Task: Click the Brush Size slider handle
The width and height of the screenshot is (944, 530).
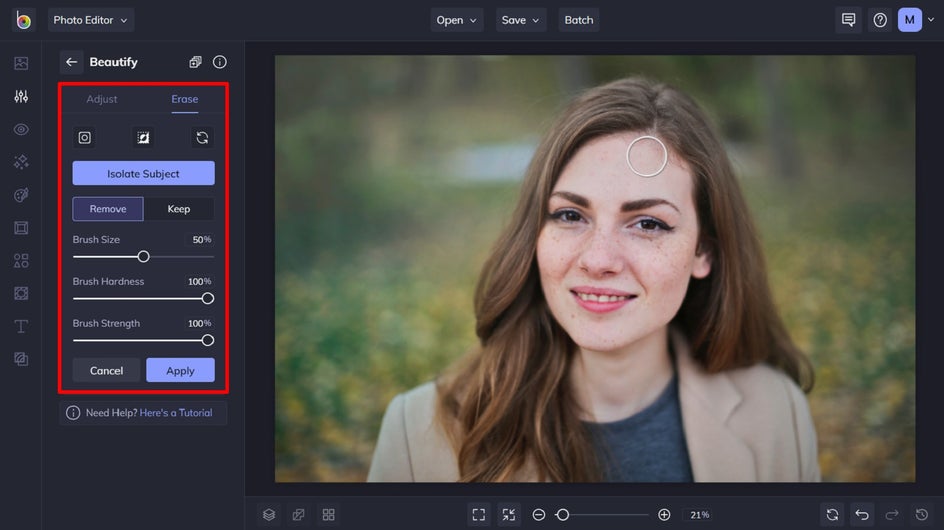Action: click(x=143, y=257)
